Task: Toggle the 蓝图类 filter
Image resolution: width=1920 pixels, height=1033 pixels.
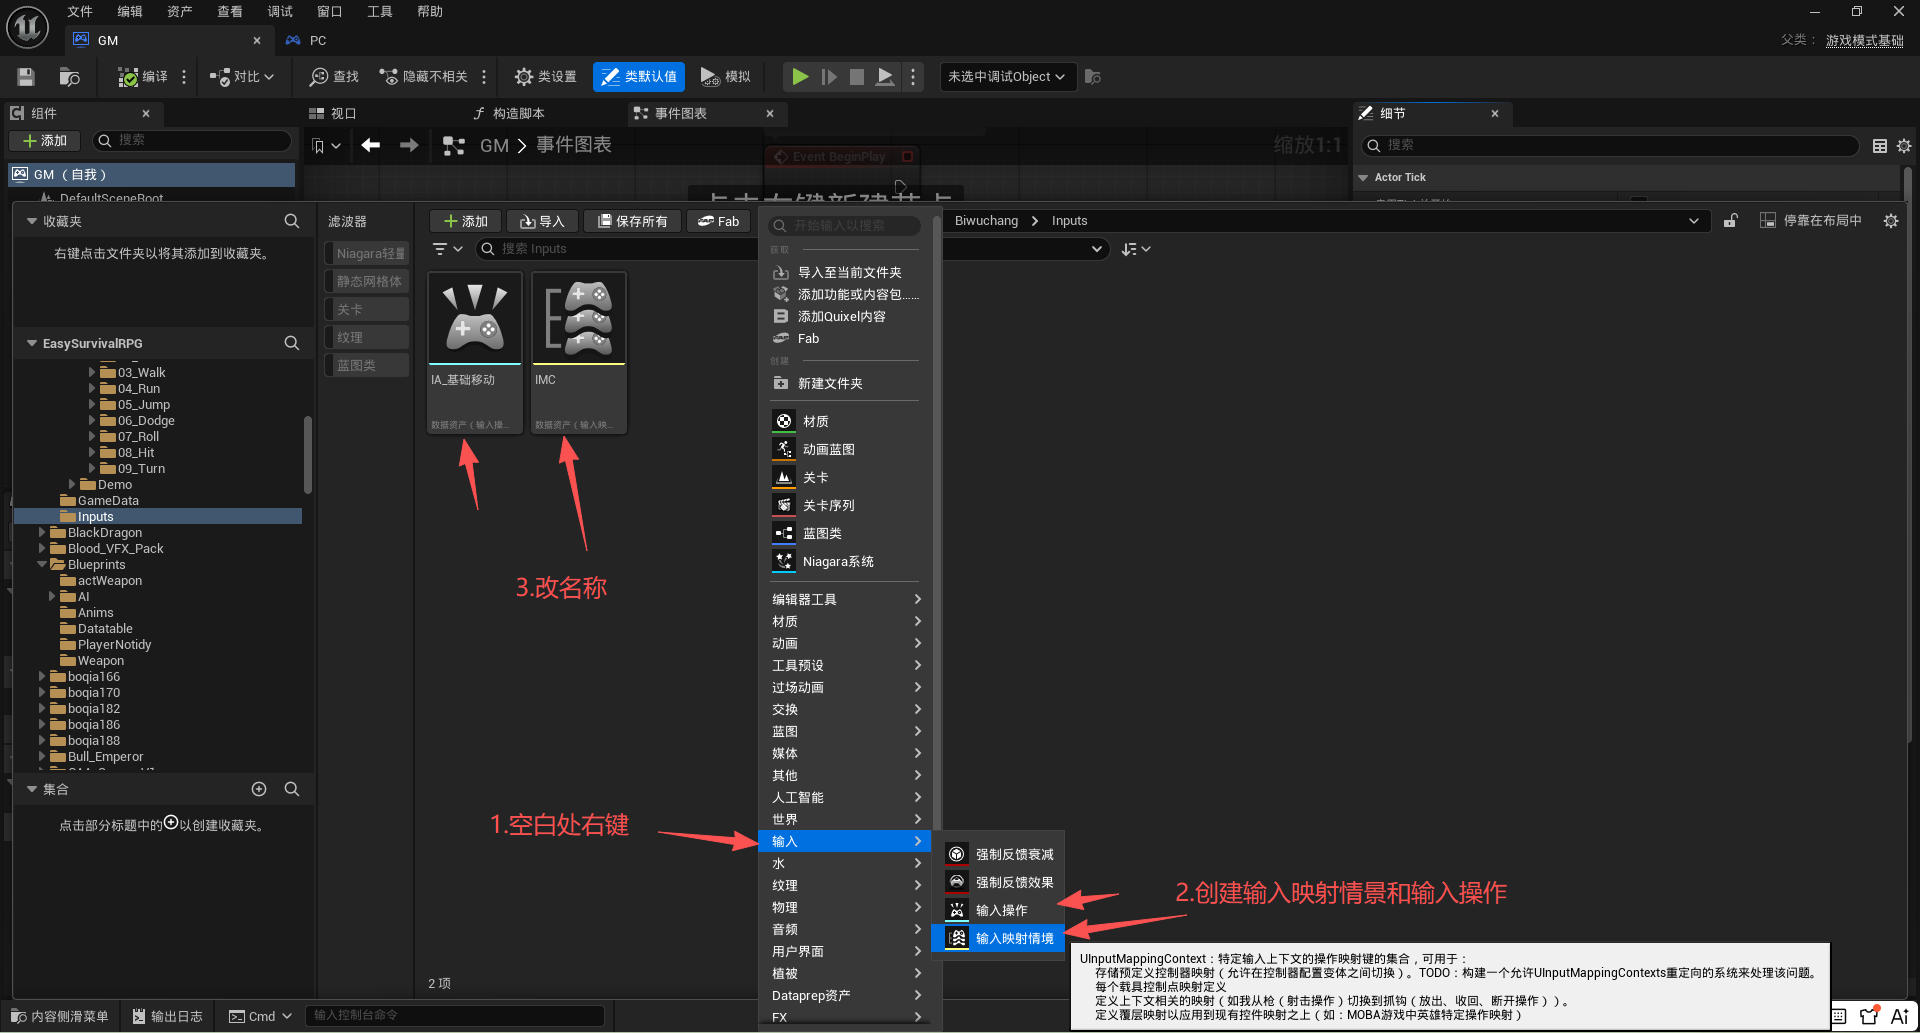Action: point(367,366)
